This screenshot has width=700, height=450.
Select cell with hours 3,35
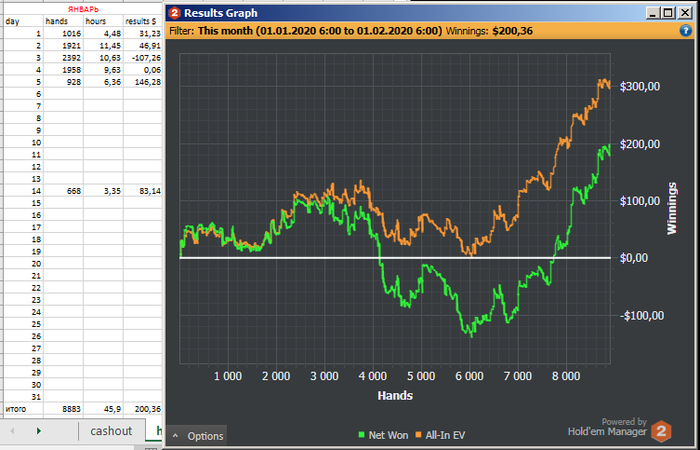click(103, 191)
